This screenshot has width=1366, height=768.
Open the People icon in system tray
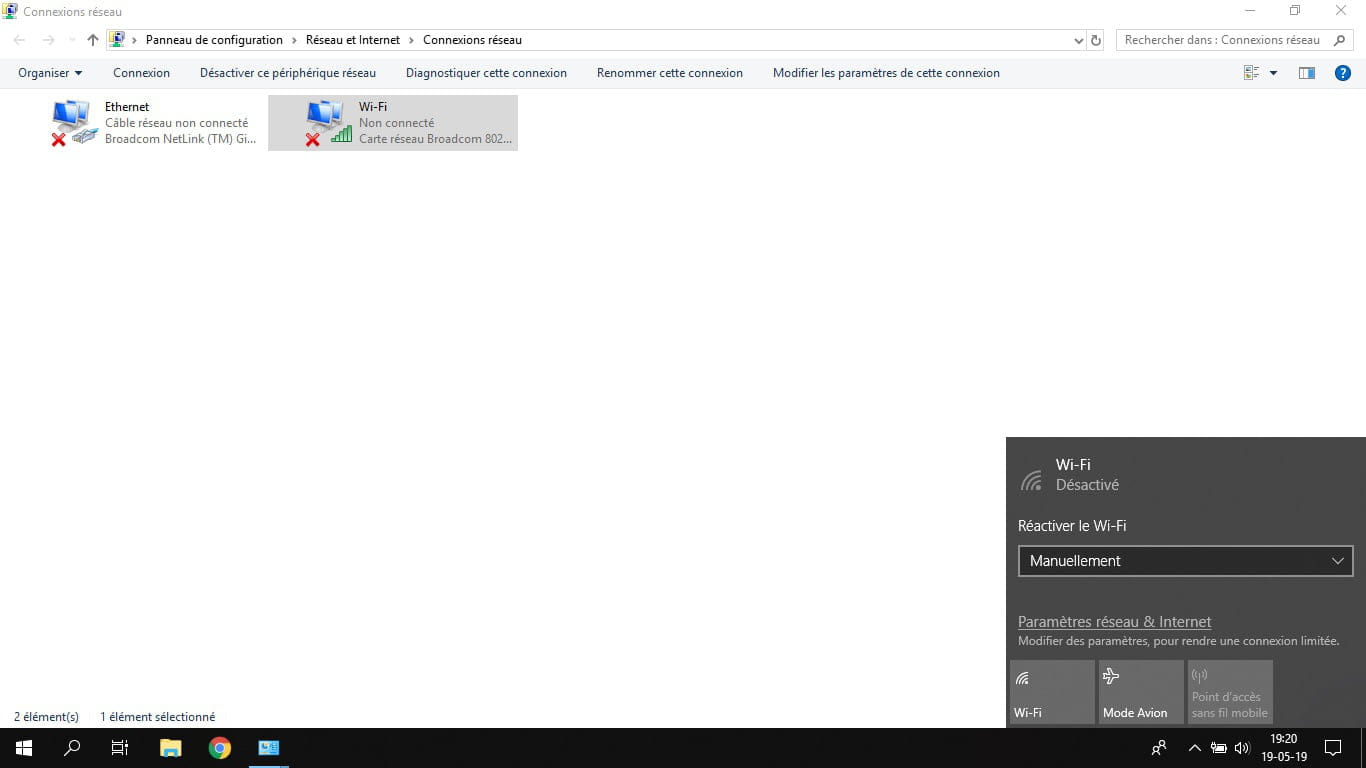(1159, 748)
